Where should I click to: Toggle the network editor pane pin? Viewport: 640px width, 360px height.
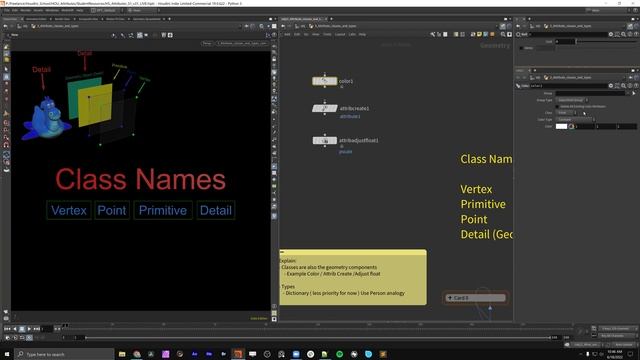(502, 26)
